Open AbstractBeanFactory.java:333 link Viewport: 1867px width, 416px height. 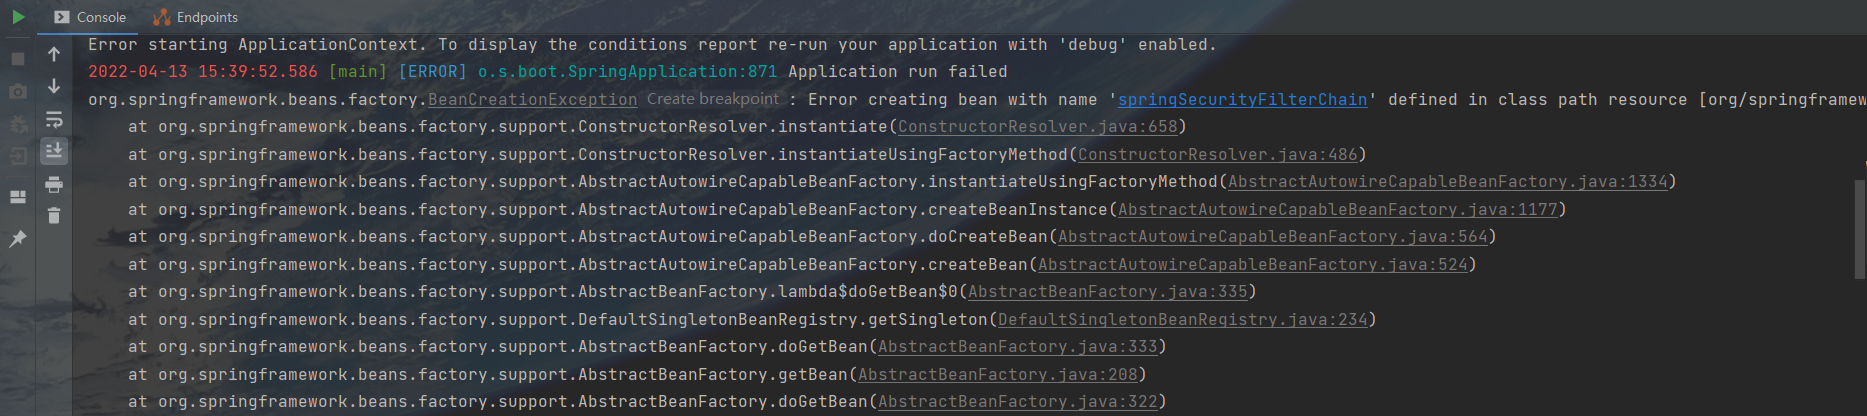coord(1018,347)
